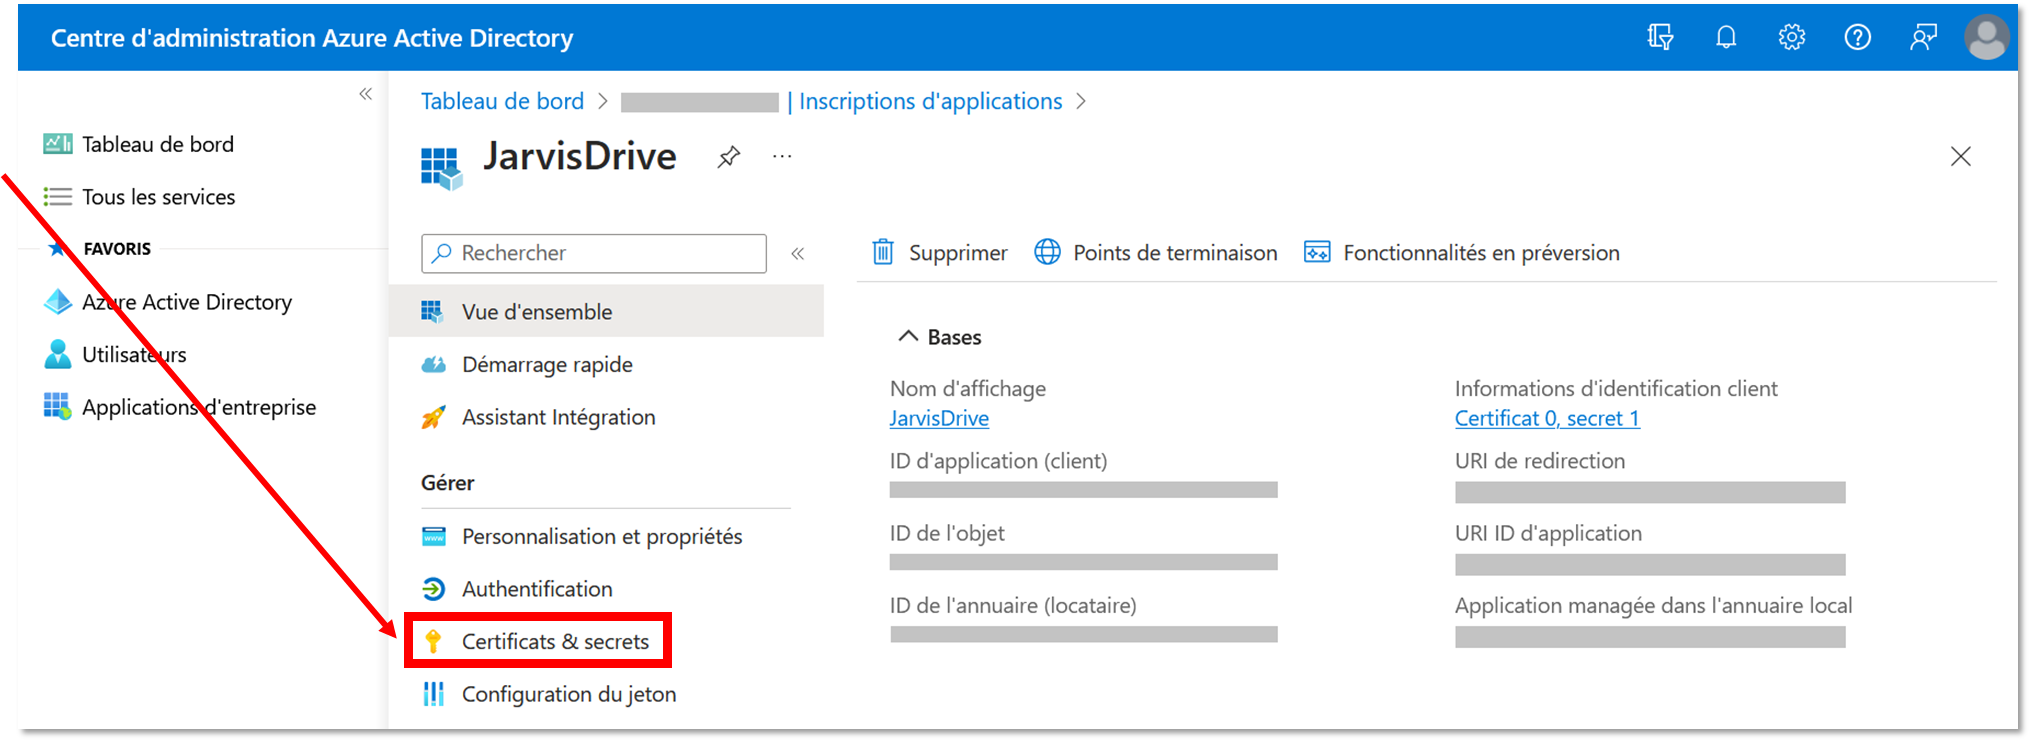
Task: Click the Nom d'affichage label
Action: click(x=968, y=388)
